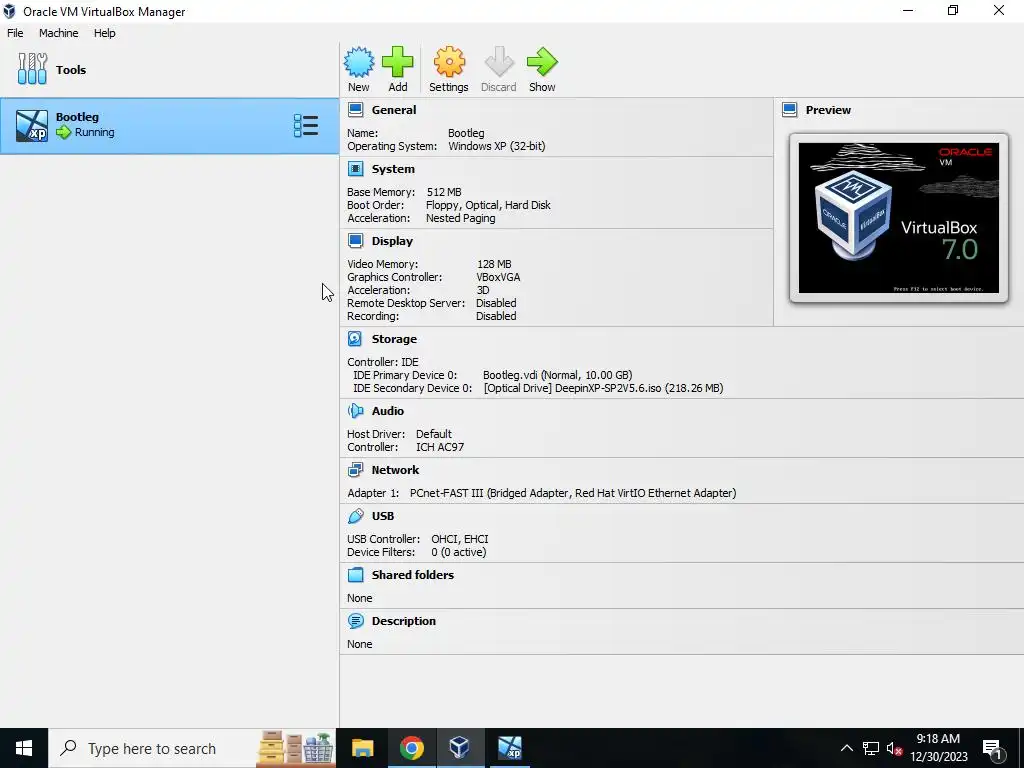Click the Running status green arrow icon
Screen dimensions: 1024x768
click(63, 133)
